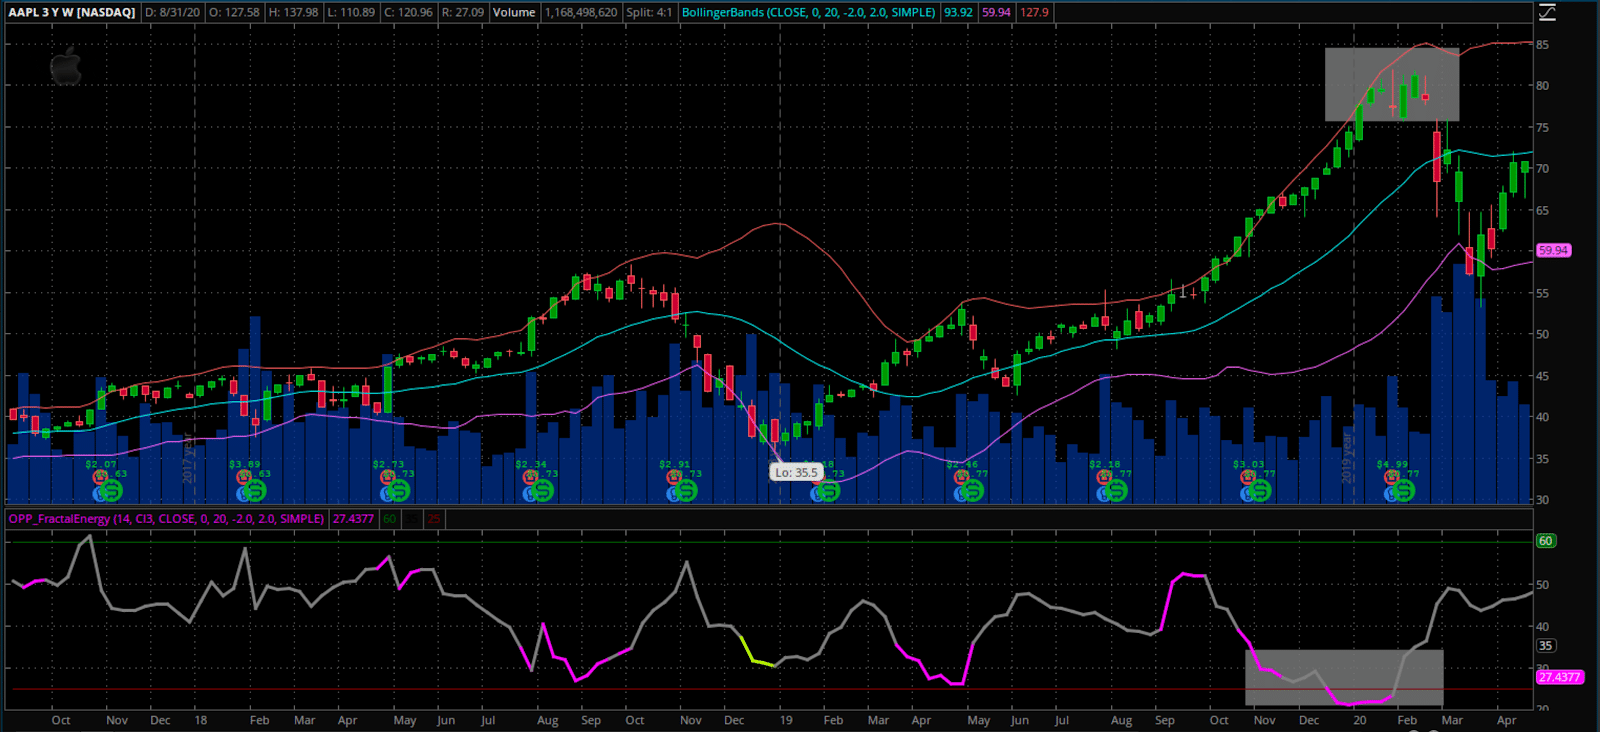Image resolution: width=1600 pixels, height=732 pixels.
Task: Click the green dividend icon under $4.99
Action: click(1404, 491)
